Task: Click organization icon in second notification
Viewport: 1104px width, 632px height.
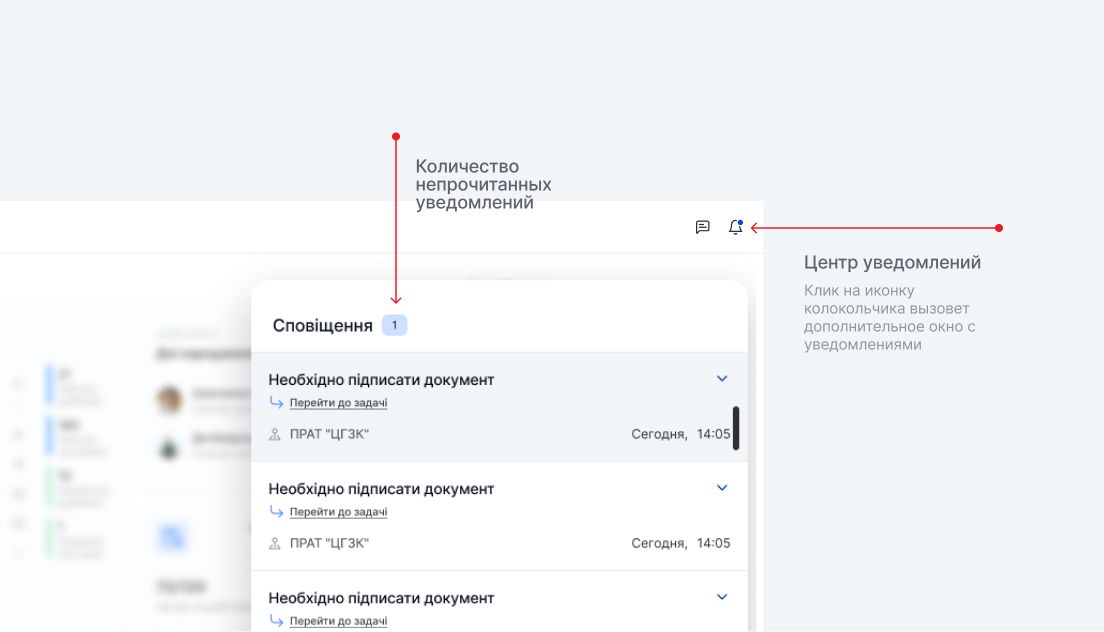Action: click(x=275, y=544)
